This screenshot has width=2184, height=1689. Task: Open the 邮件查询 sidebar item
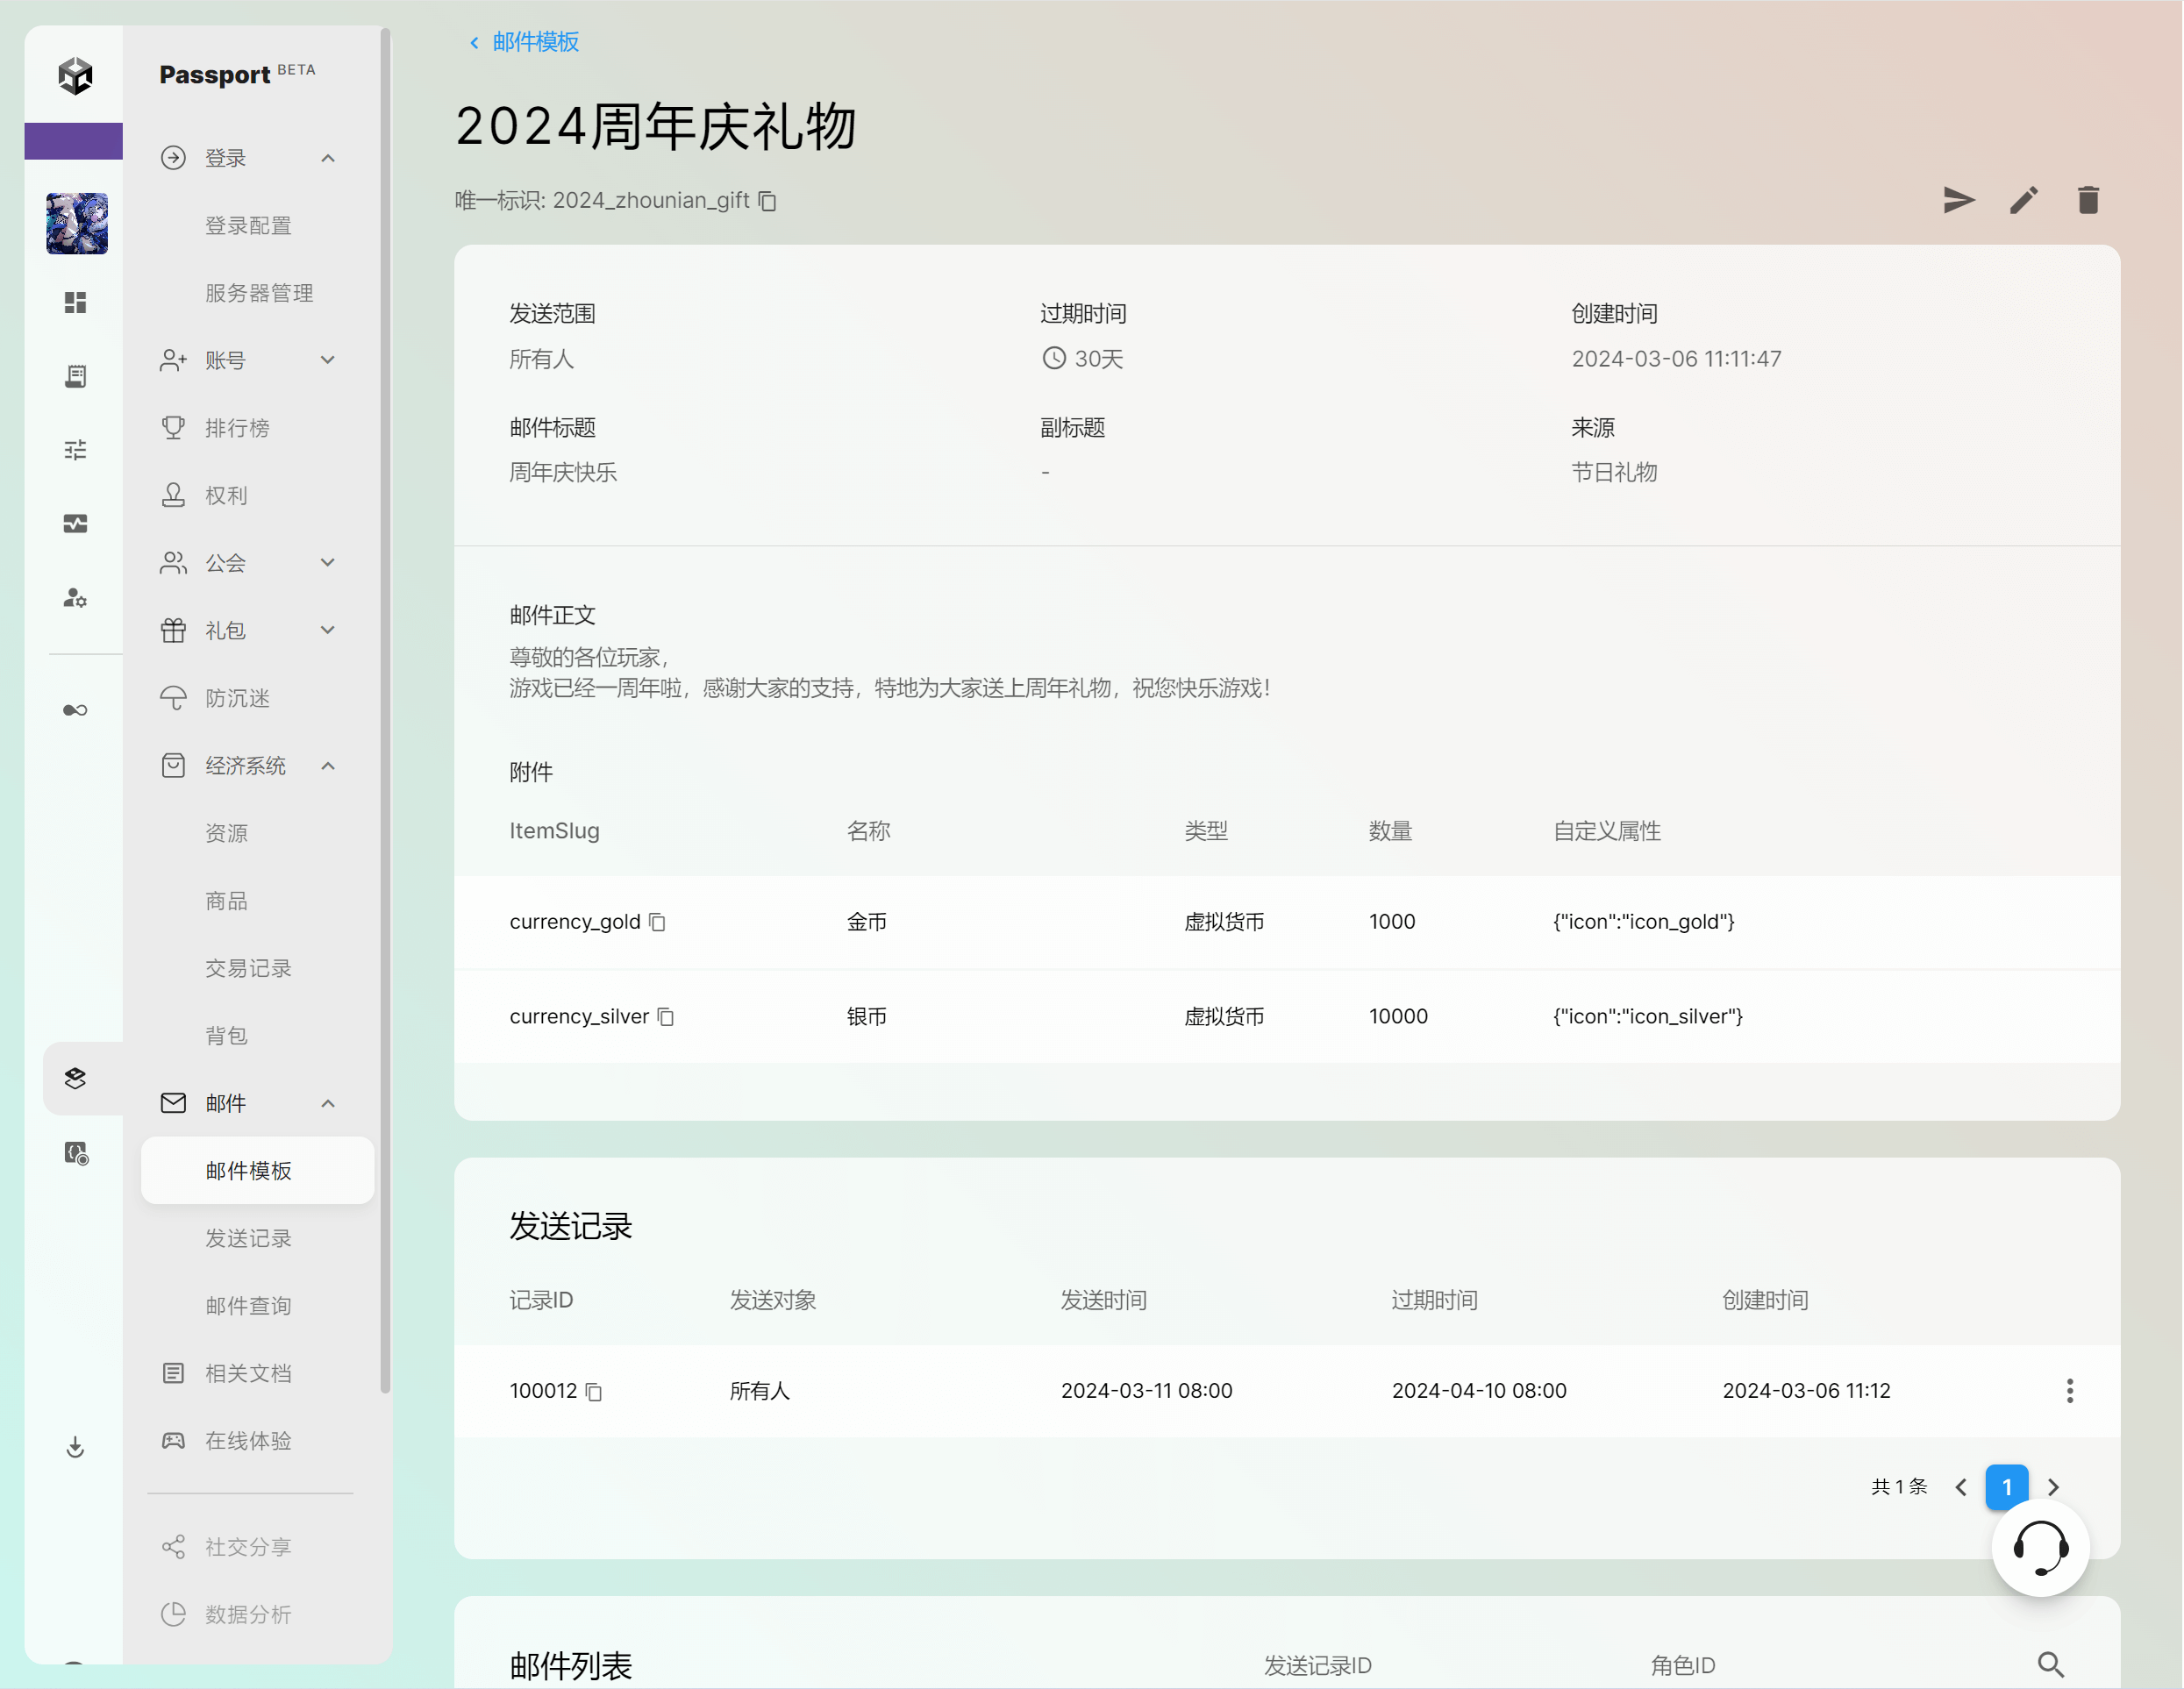pos(248,1305)
